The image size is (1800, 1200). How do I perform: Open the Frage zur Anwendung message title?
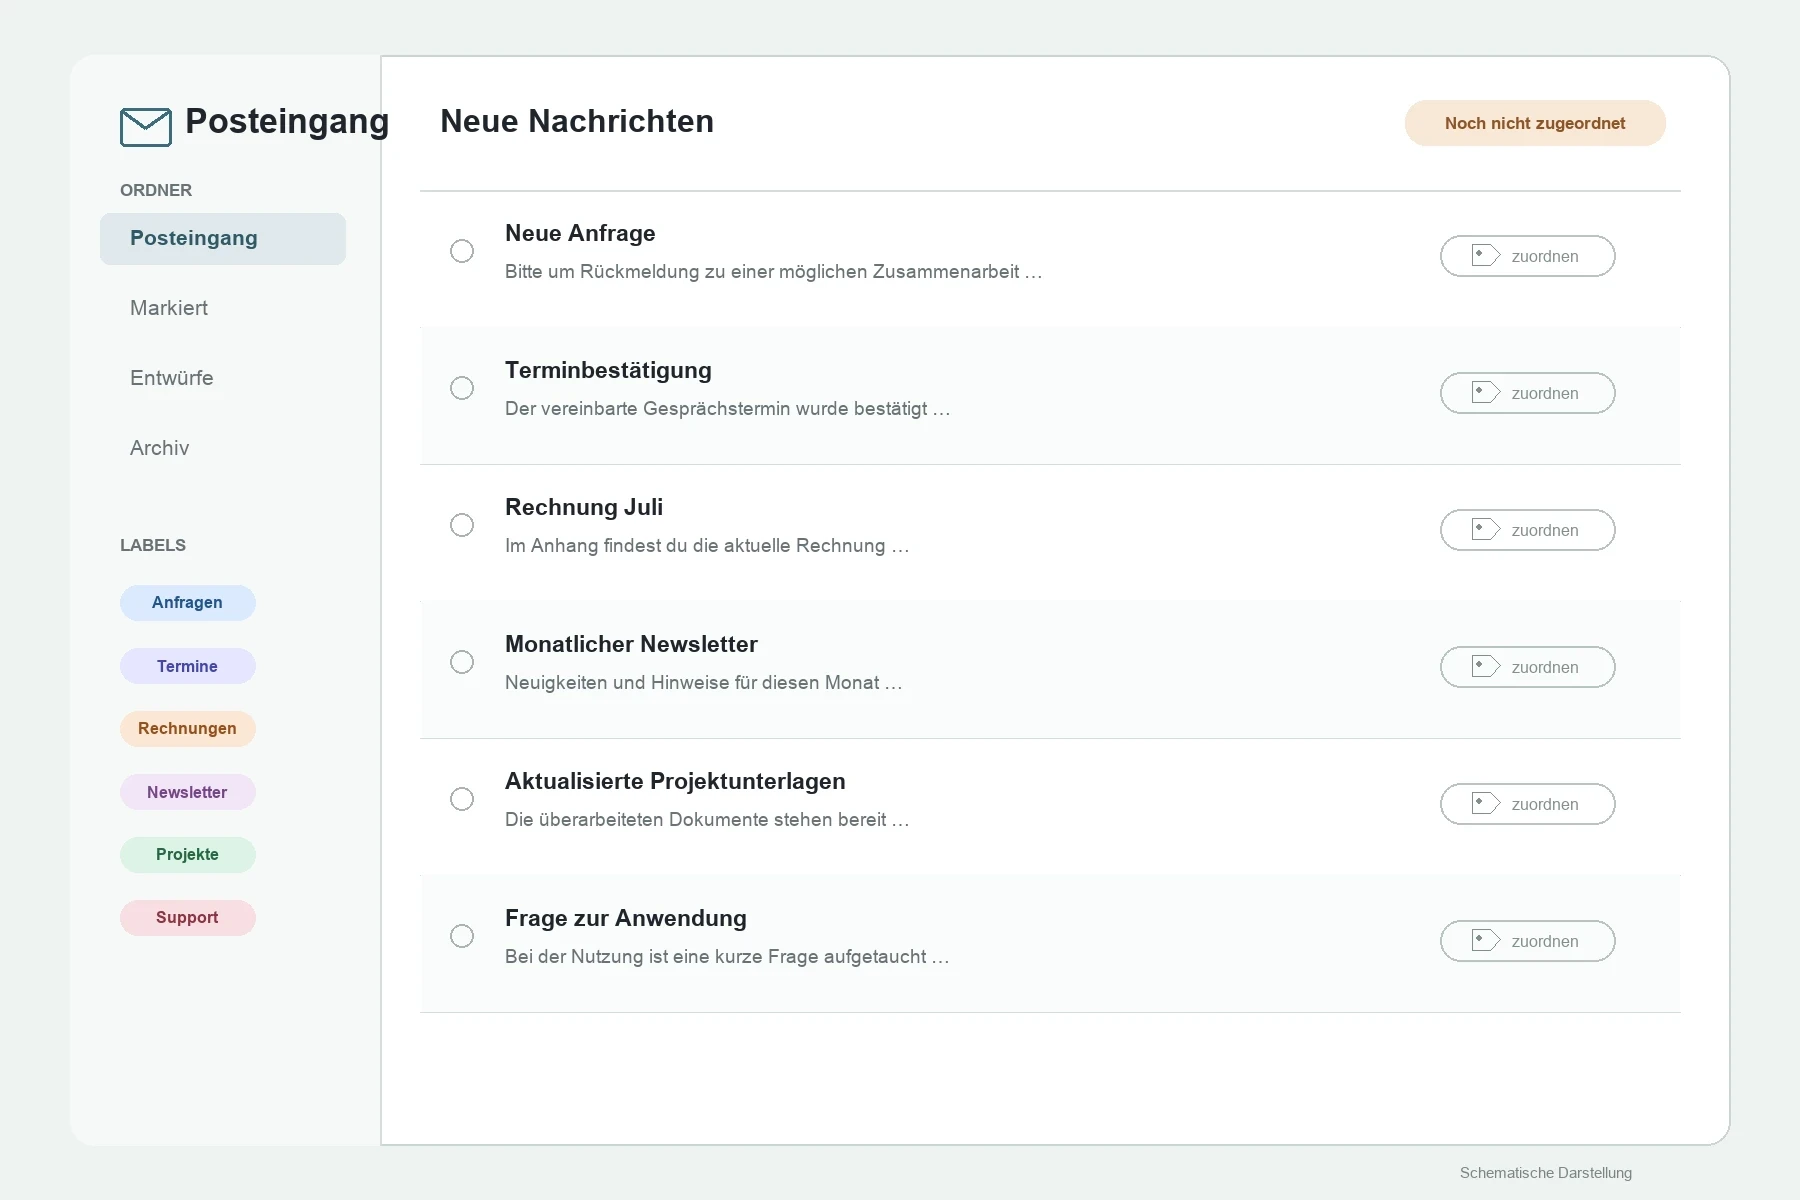626,918
